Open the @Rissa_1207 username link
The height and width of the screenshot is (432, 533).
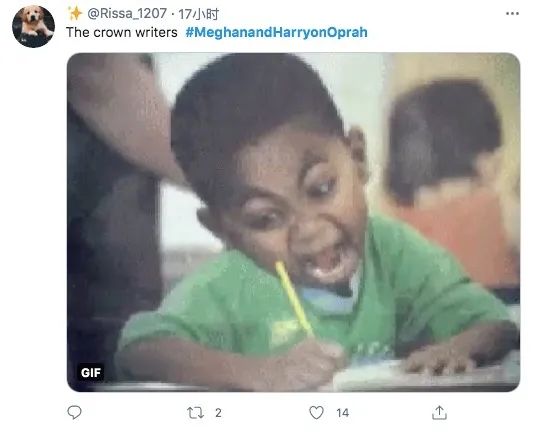(127, 14)
